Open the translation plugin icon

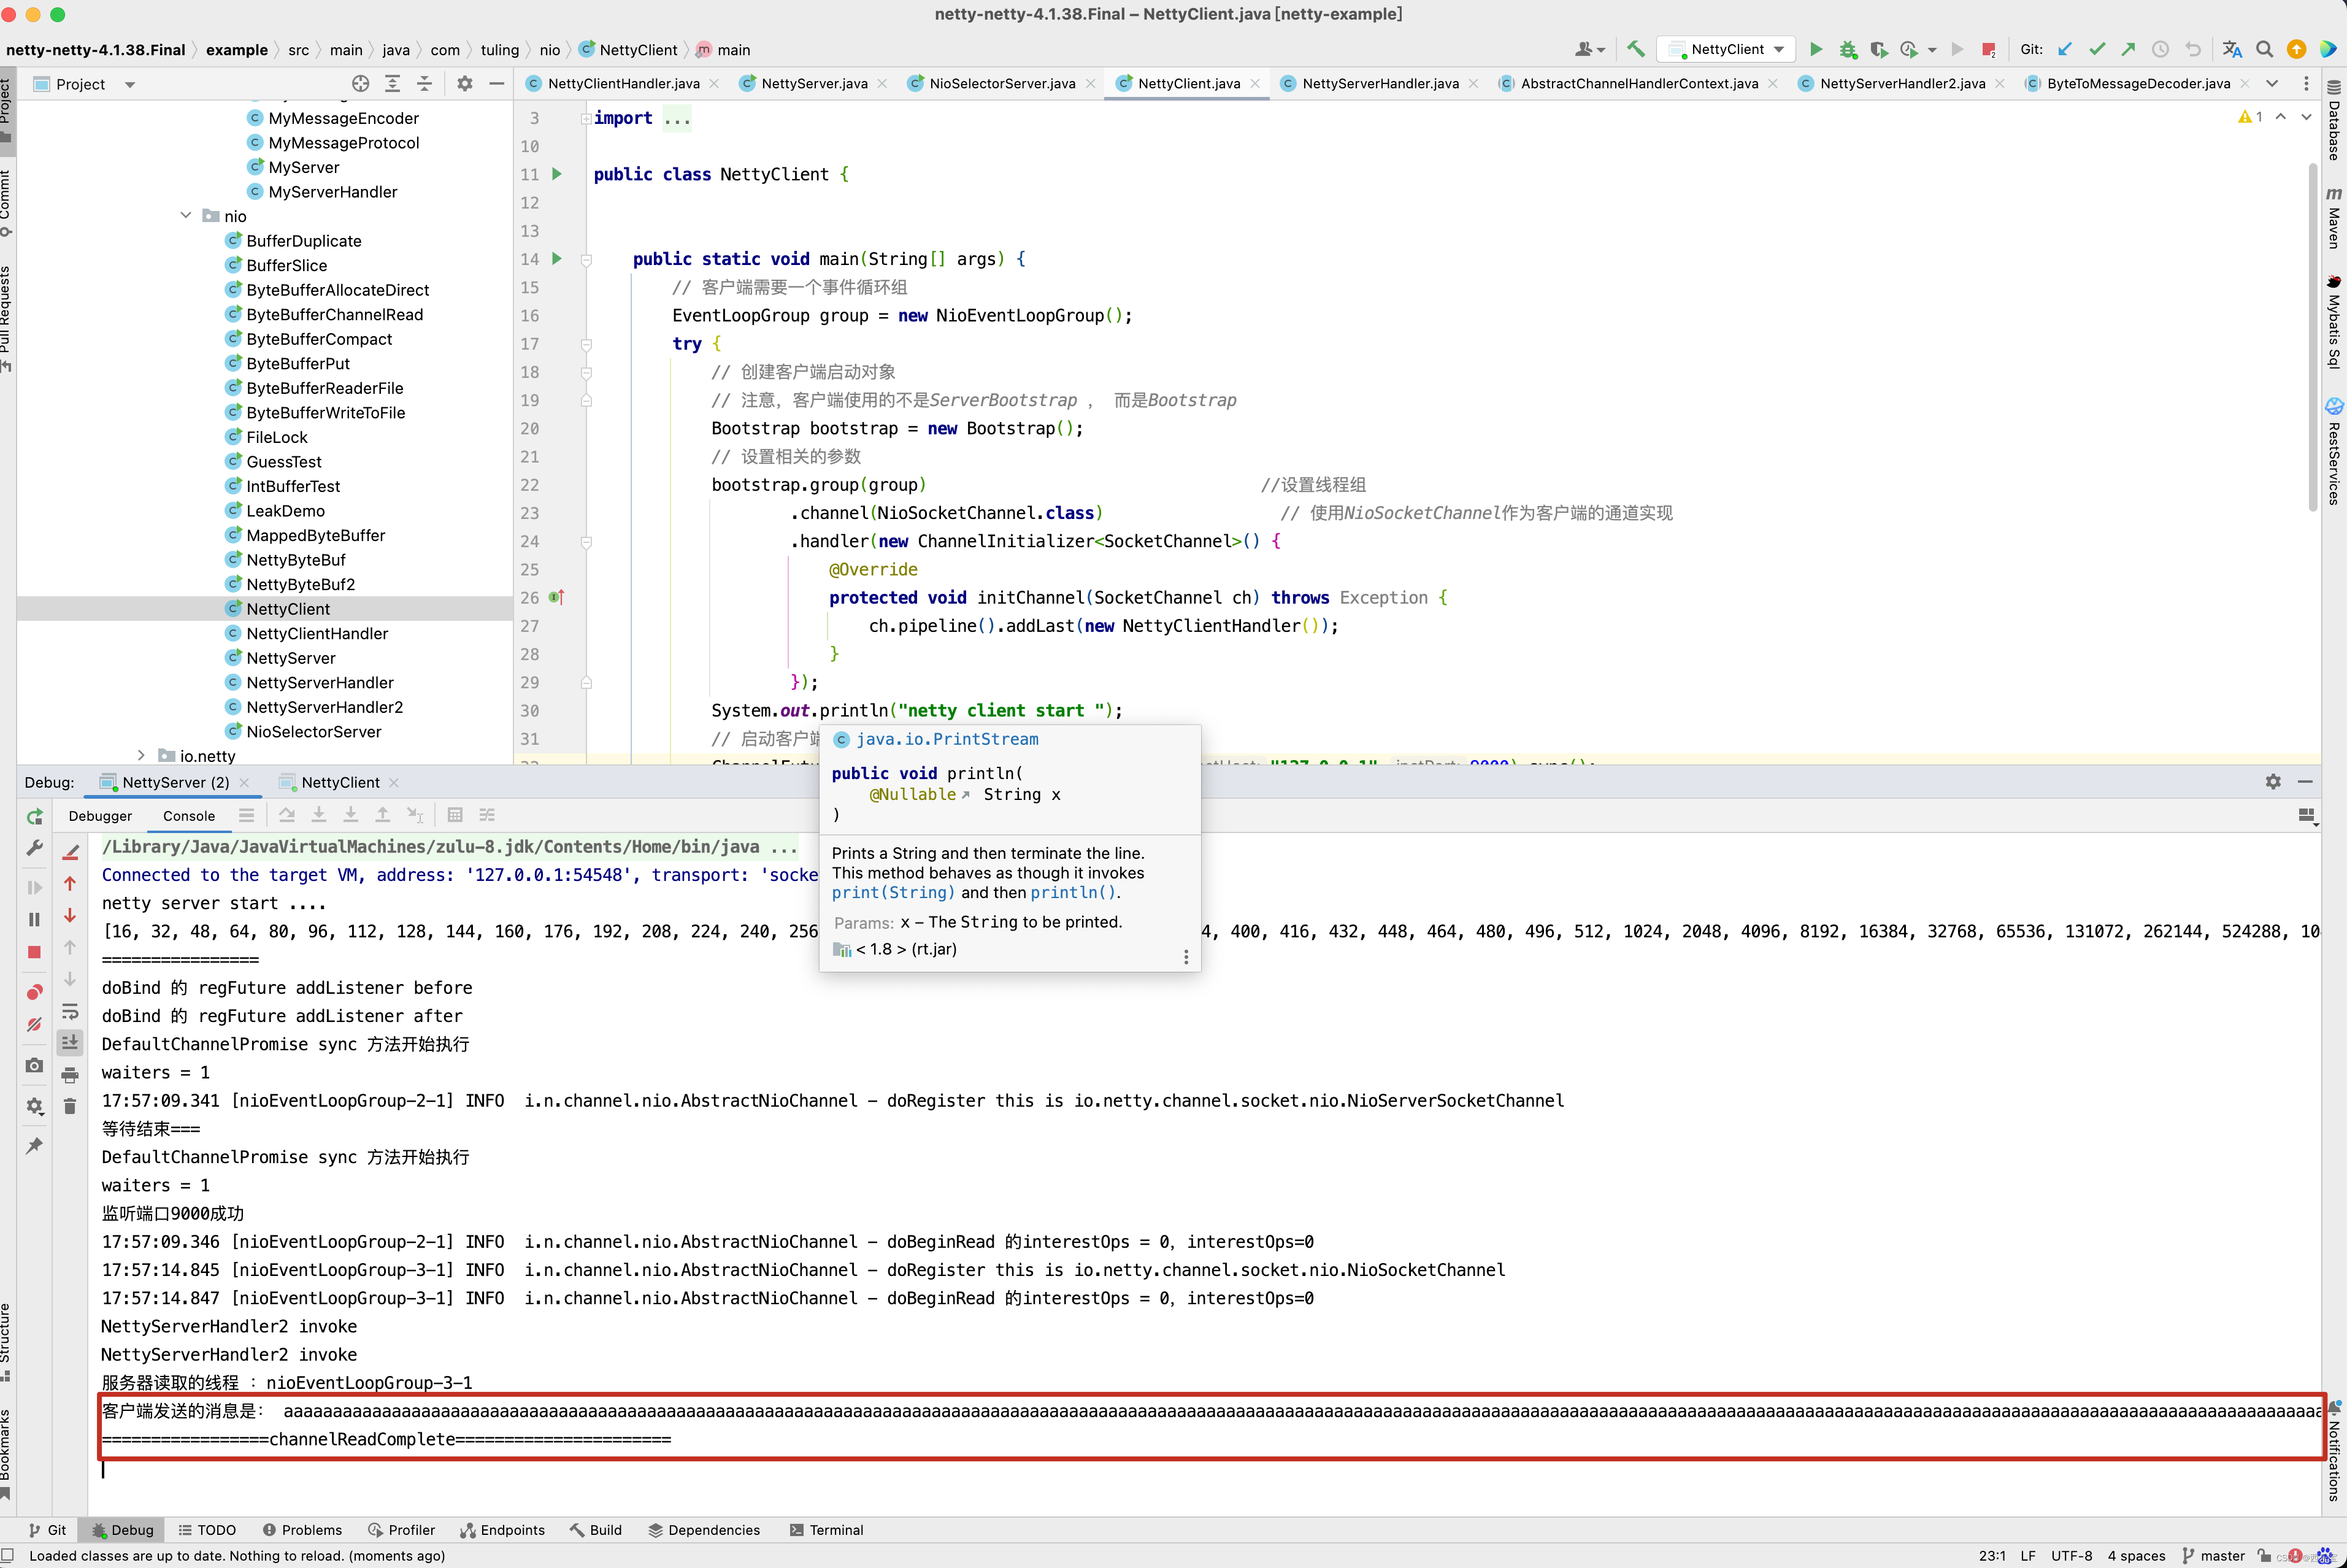point(2232,49)
